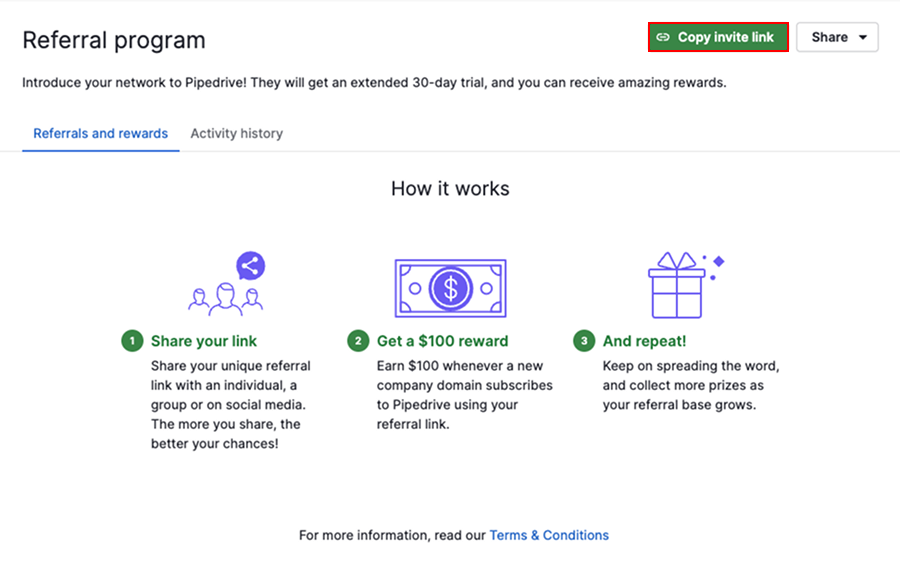This screenshot has height=563, width=900.
Task: Click the Referral program page title
Action: point(114,40)
